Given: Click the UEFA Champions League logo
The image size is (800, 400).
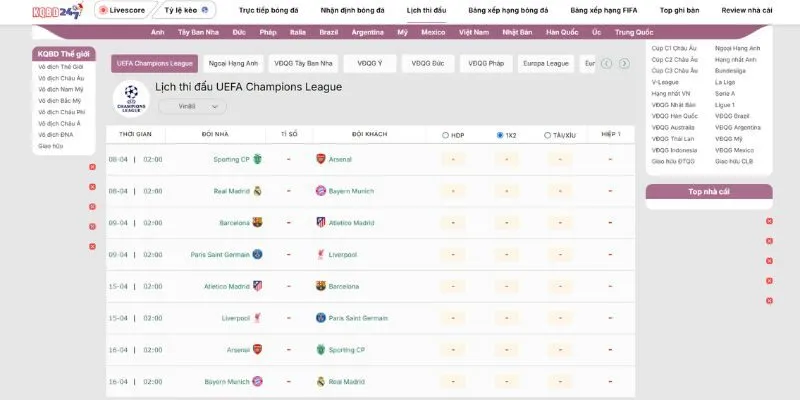Looking at the screenshot, I should (x=131, y=96).
